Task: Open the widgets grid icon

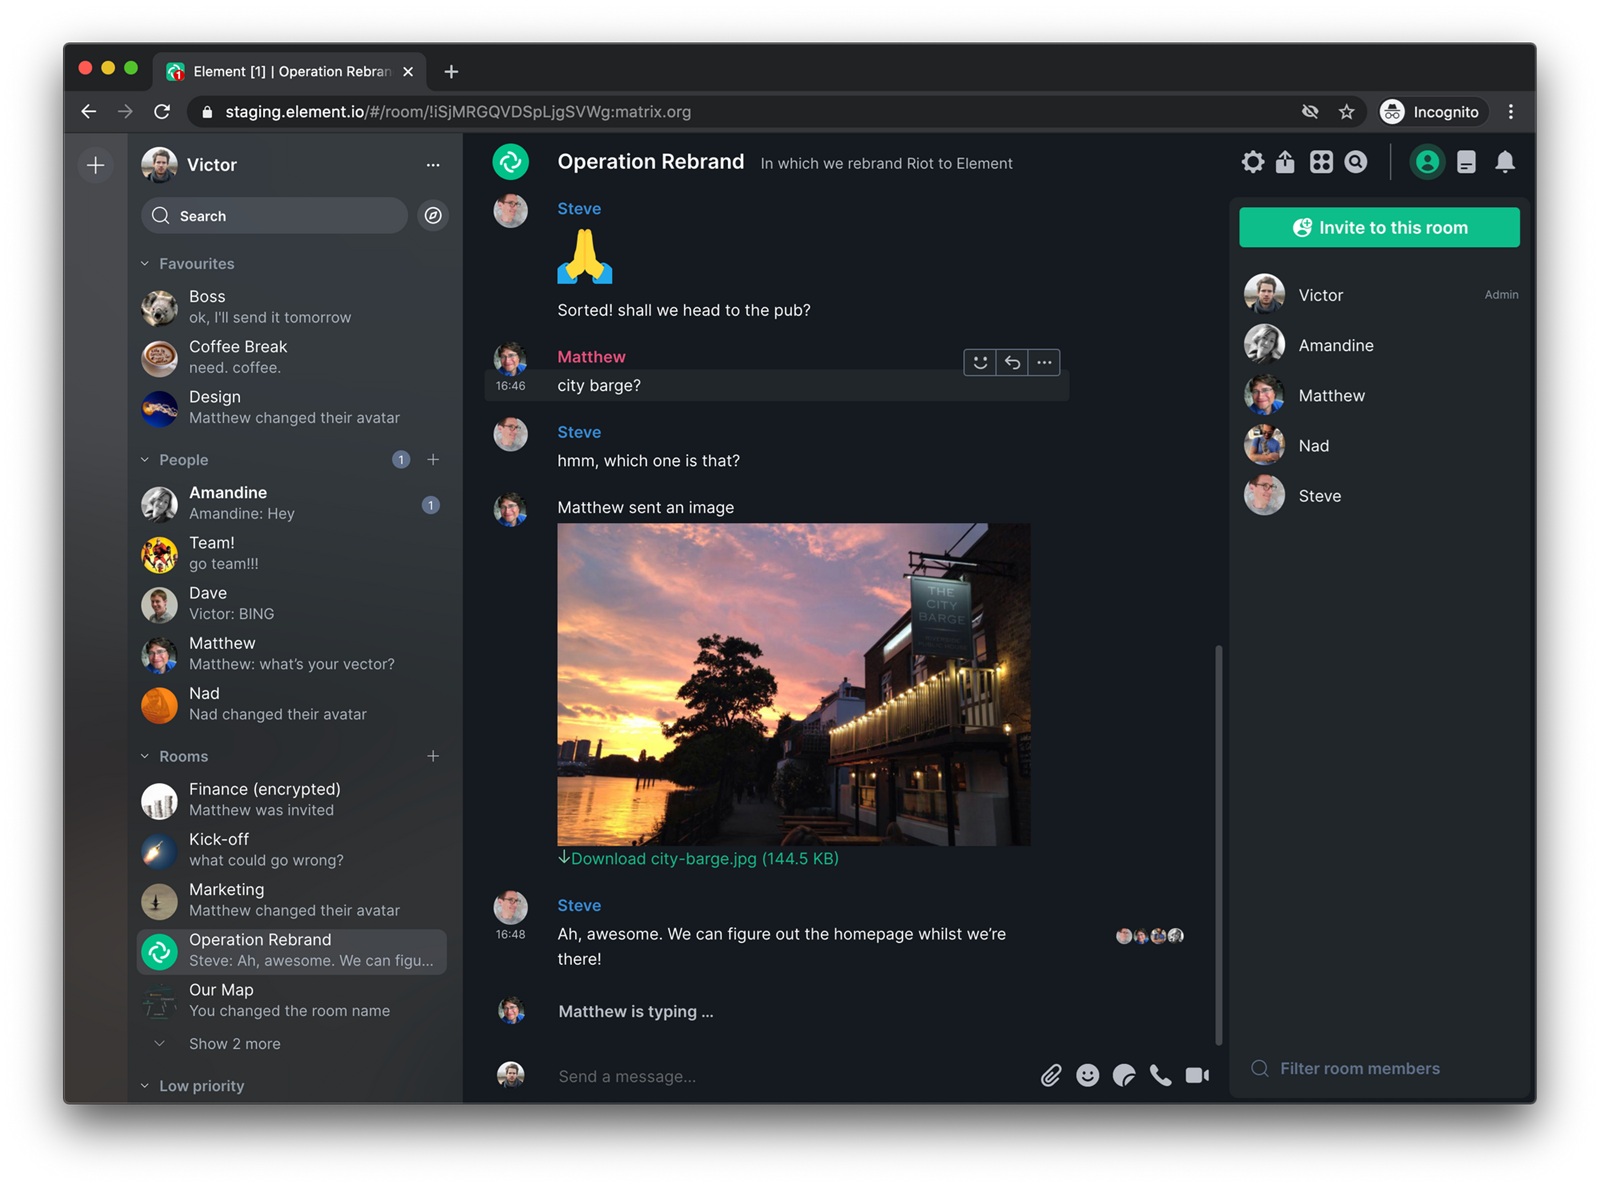Action: pos(1320,161)
